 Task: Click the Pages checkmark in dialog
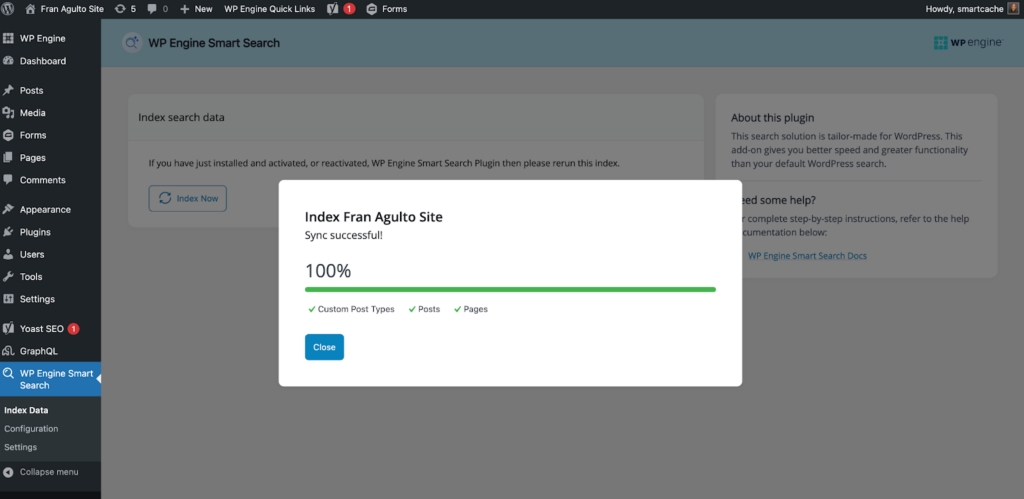point(458,310)
